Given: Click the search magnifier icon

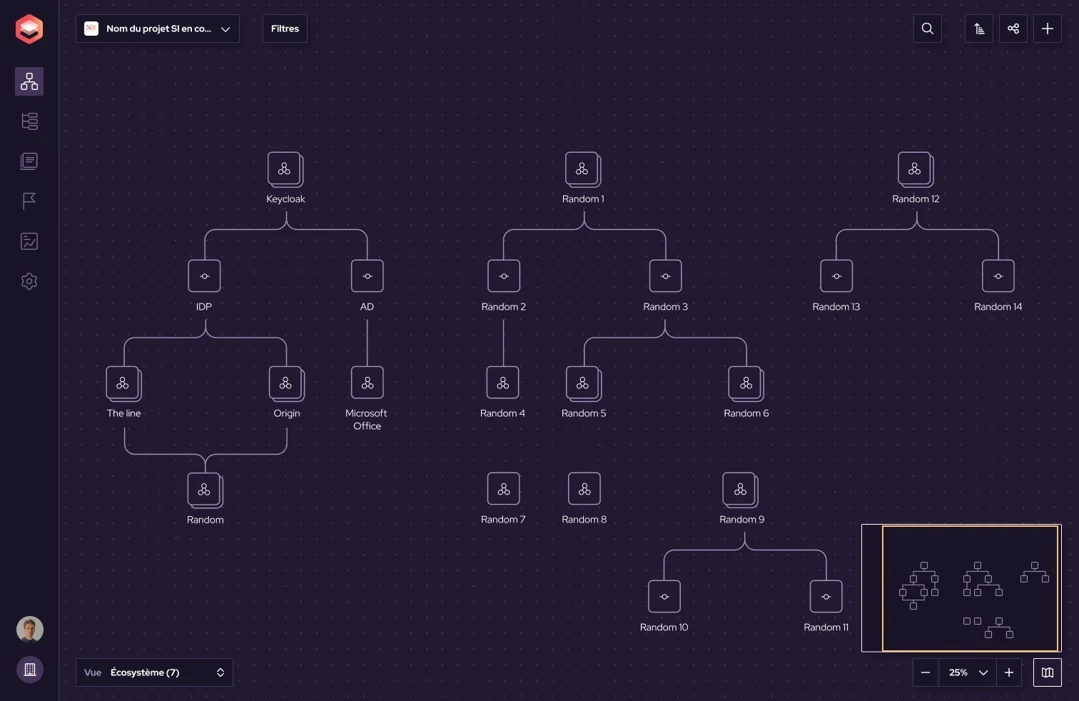Looking at the screenshot, I should 928,29.
